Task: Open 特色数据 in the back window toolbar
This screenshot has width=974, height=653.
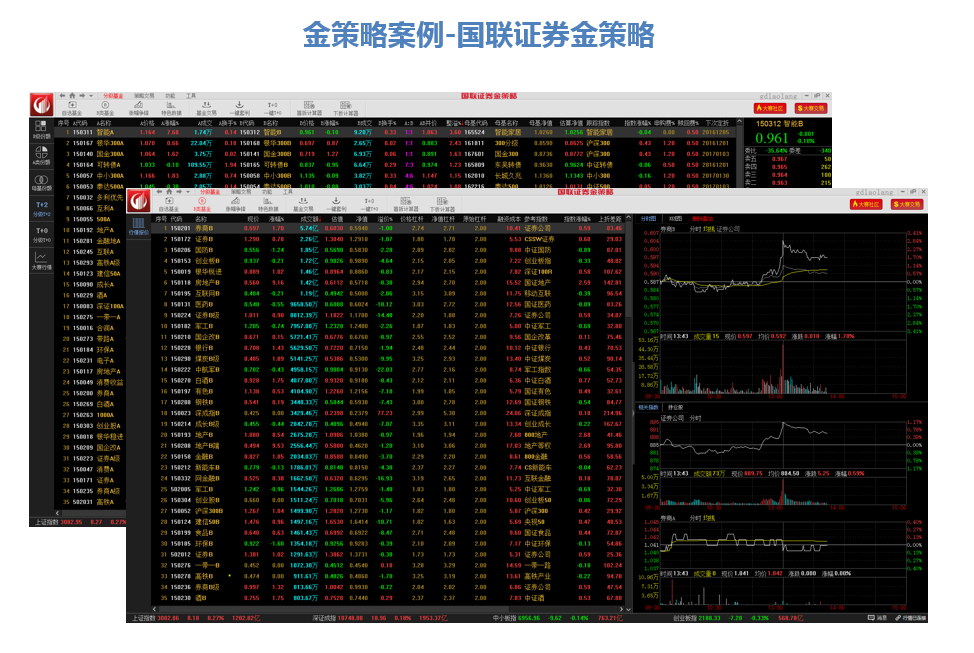Action: point(171,108)
